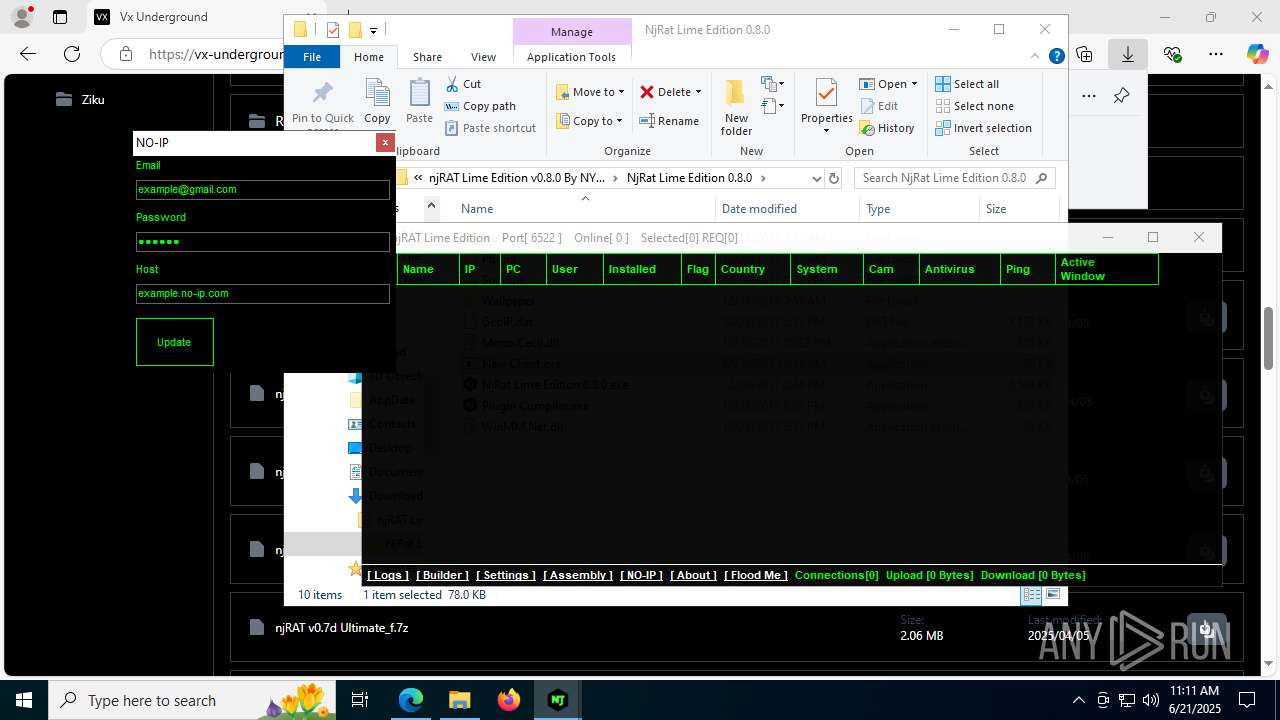
Task: Switch Explorer to details view icon
Action: click(x=1031, y=594)
